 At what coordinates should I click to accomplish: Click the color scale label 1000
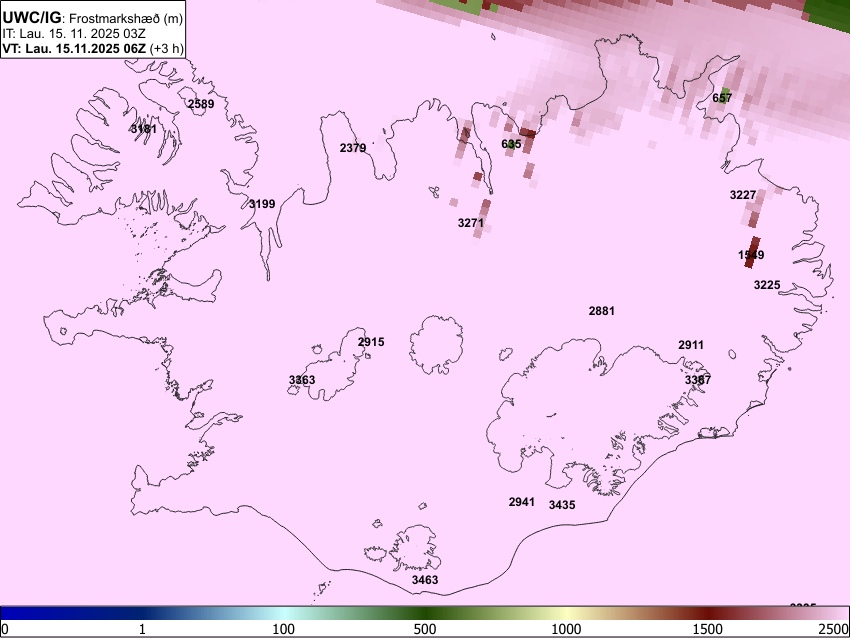[566, 629]
